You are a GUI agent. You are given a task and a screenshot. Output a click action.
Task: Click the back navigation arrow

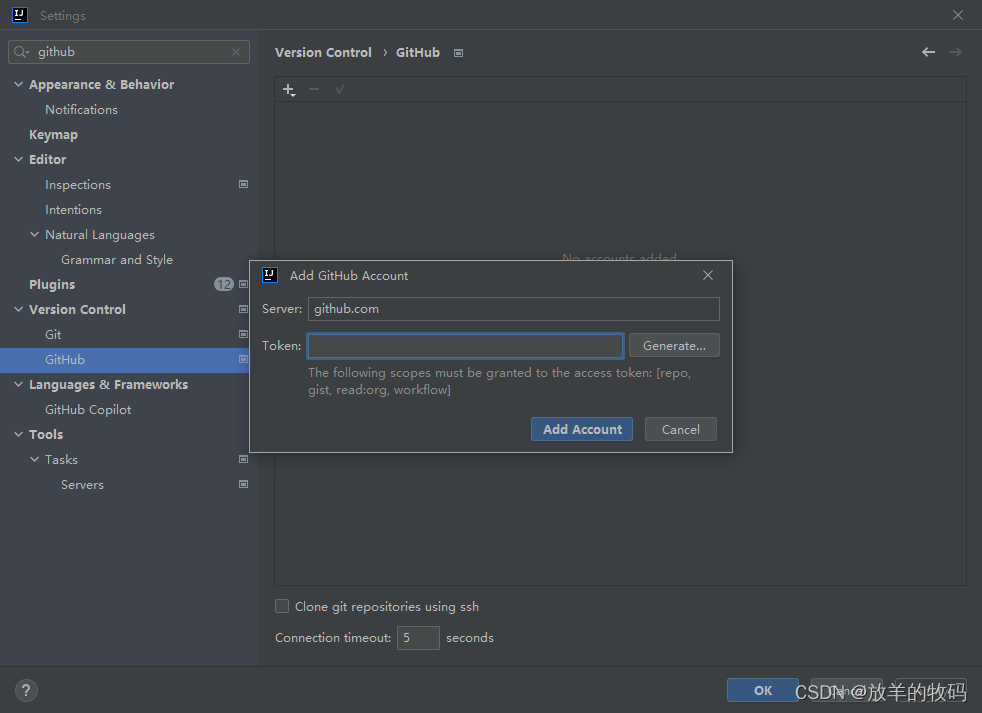(x=928, y=52)
